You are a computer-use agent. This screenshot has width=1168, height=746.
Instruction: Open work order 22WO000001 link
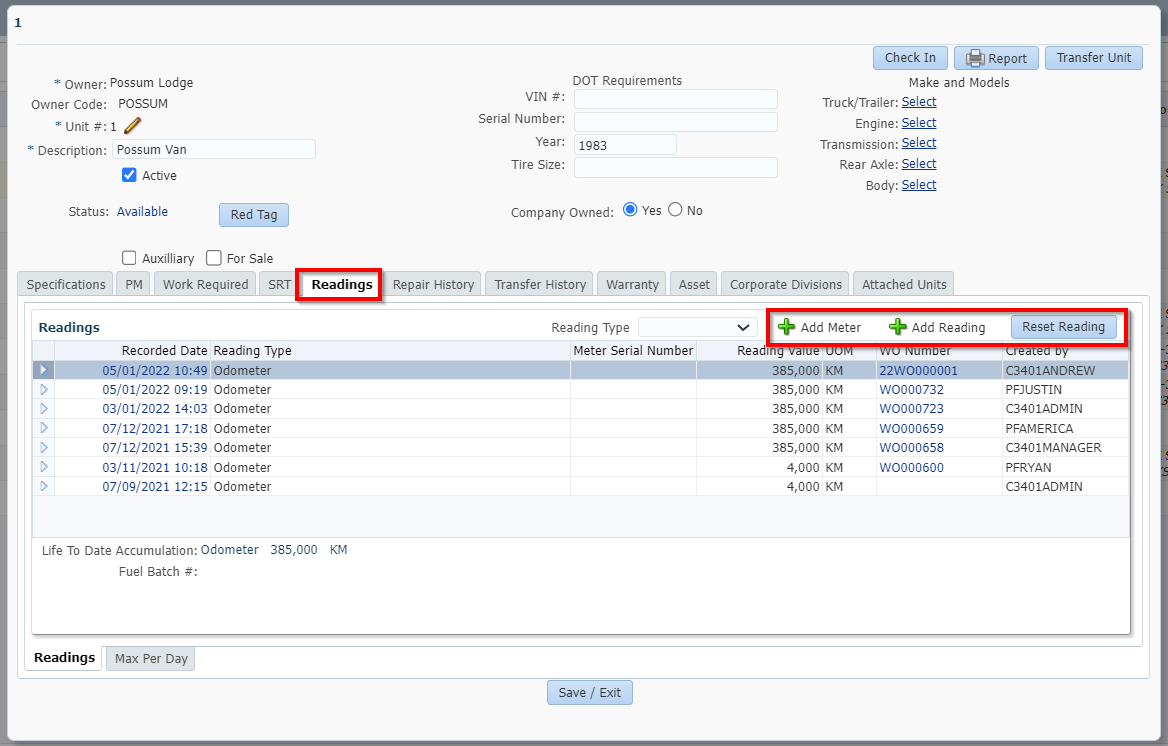(x=918, y=370)
